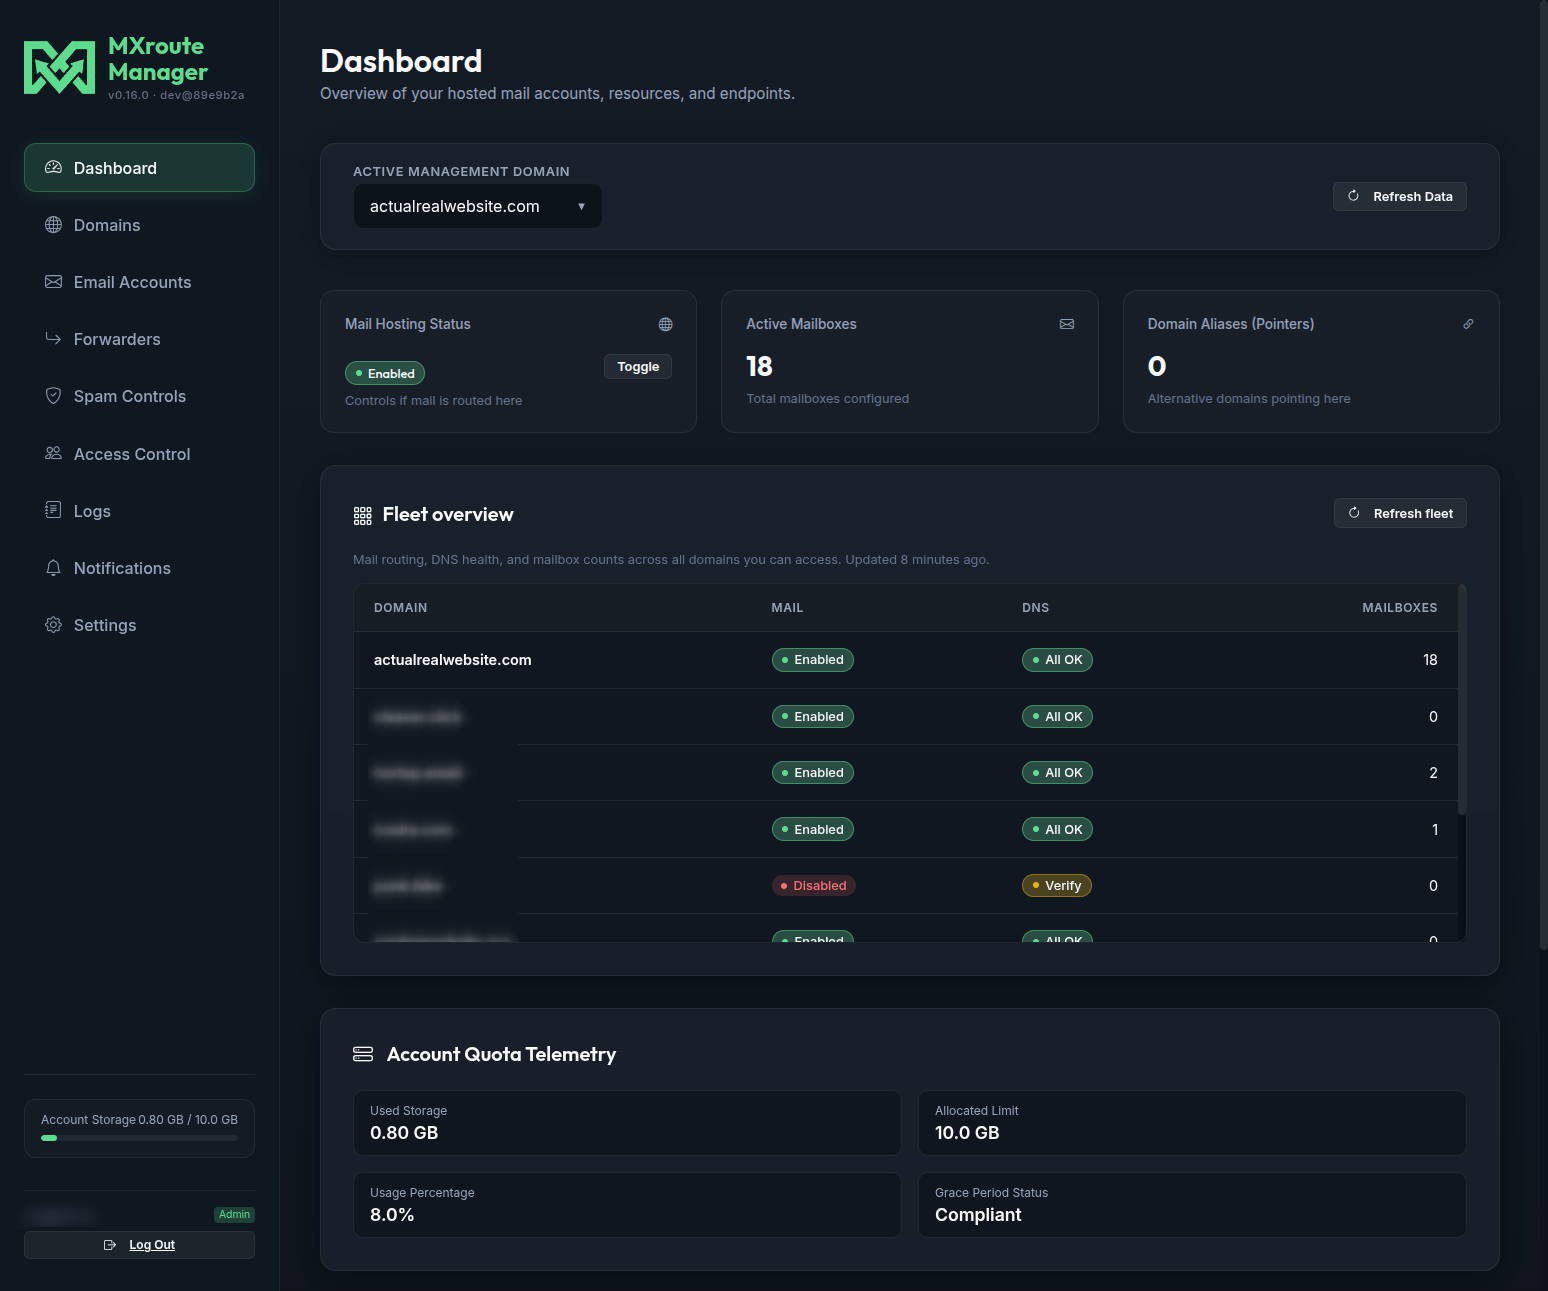
Task: Click the Log Out button
Action: point(139,1245)
